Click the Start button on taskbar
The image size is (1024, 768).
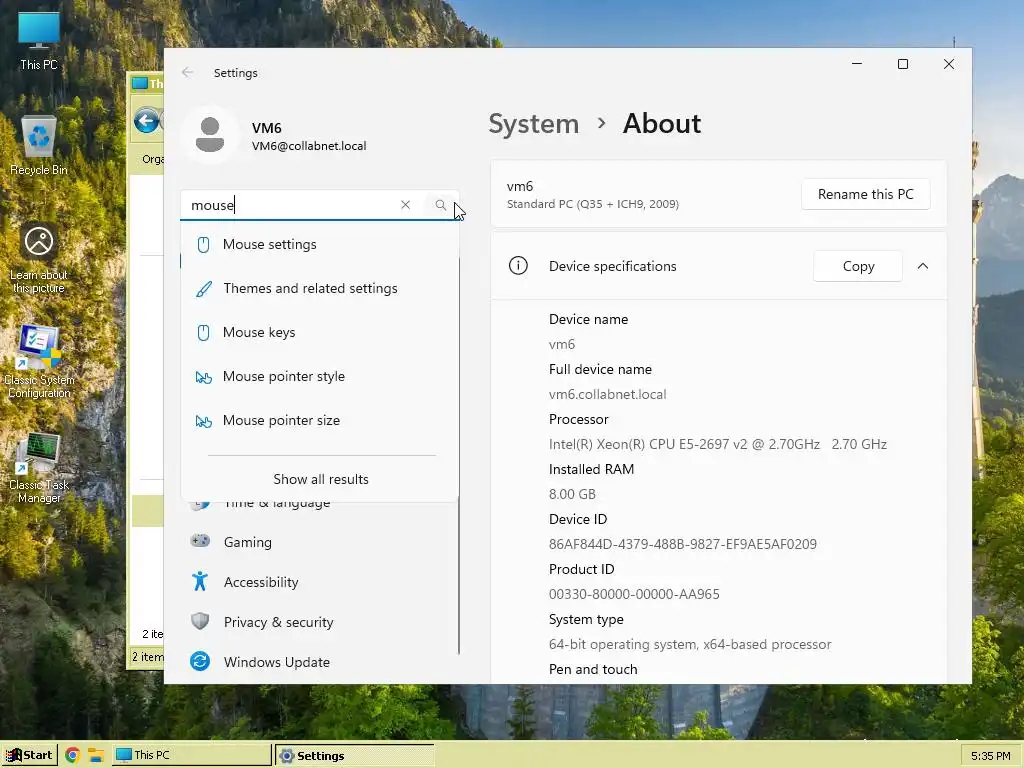(x=30, y=755)
